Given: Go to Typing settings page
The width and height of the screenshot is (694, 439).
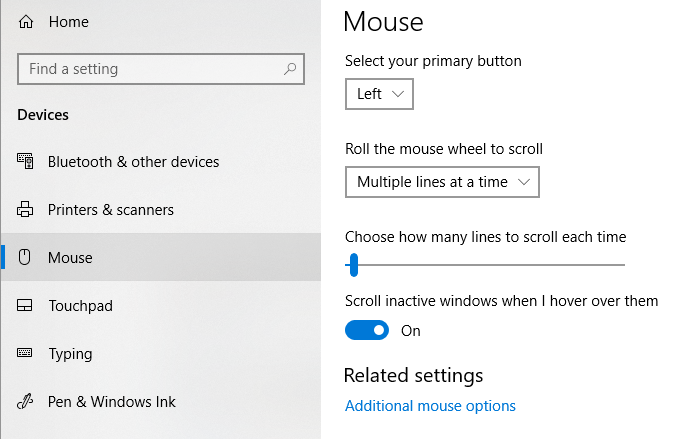Looking at the screenshot, I should [x=70, y=354].
